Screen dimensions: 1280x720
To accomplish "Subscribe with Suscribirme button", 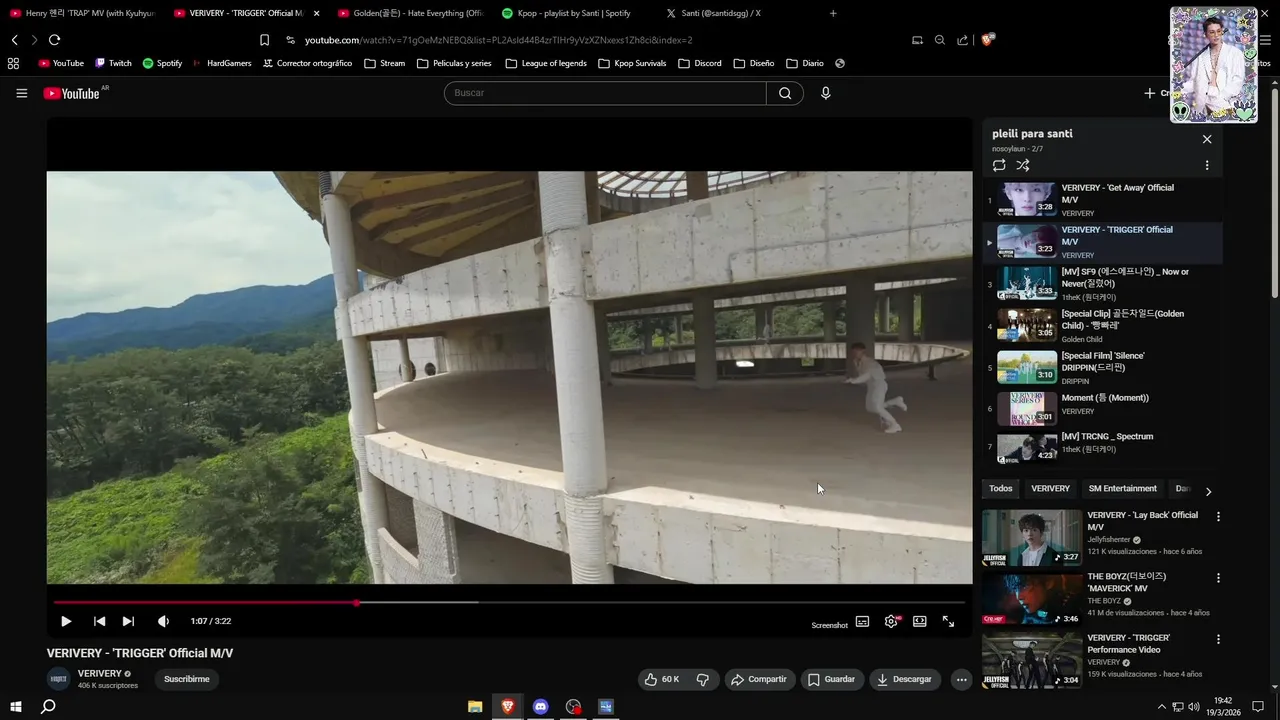I will (187, 679).
